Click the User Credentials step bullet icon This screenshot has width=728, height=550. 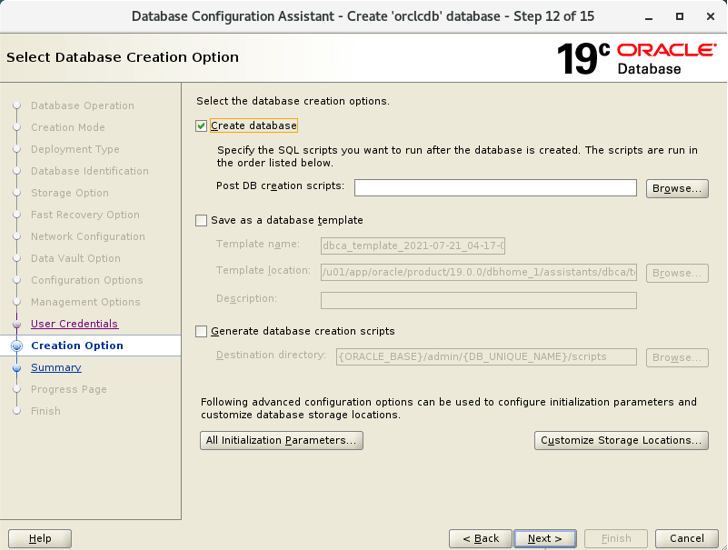pyautogui.click(x=17, y=324)
